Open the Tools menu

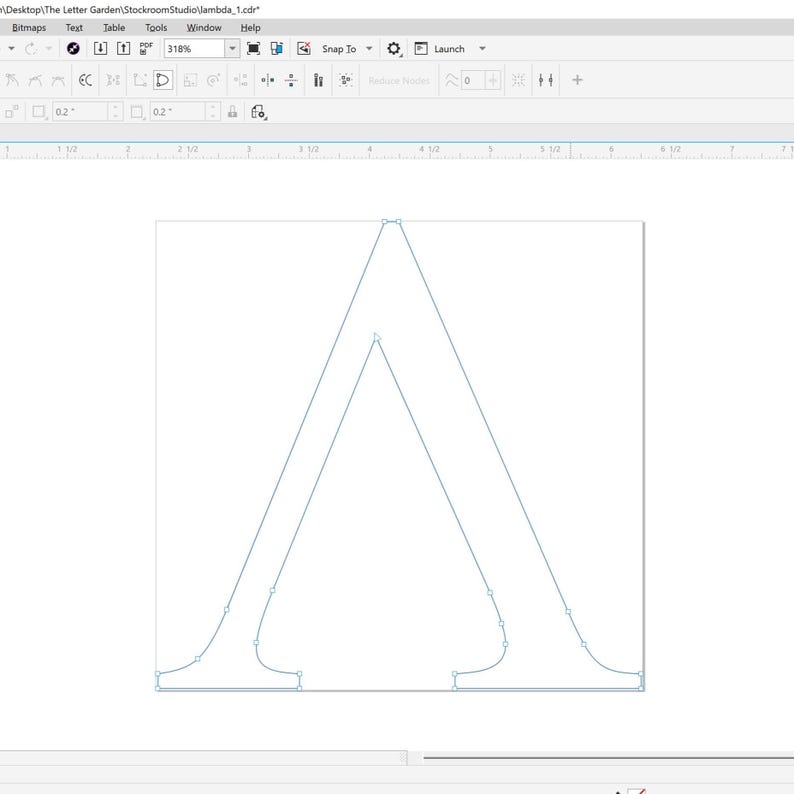coord(156,28)
